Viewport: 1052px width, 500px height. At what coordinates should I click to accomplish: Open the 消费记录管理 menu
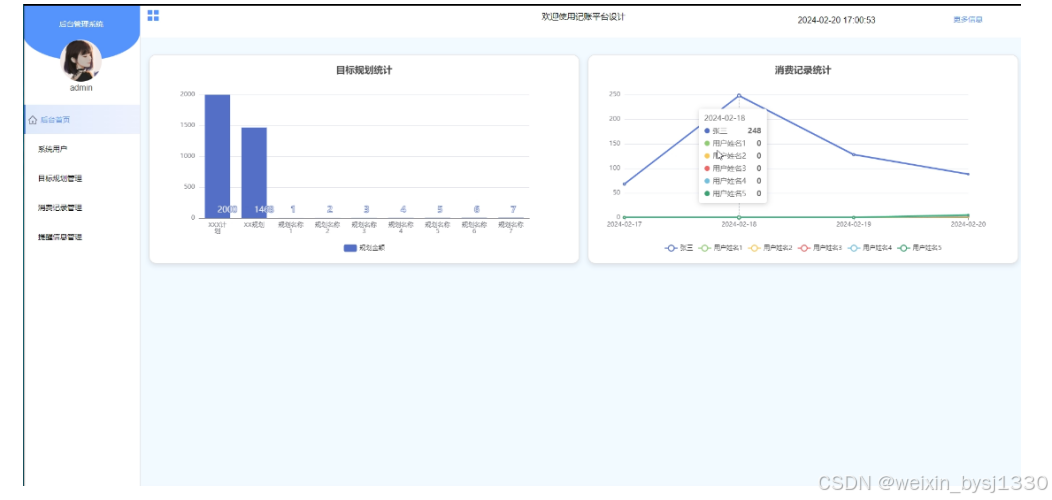coord(82,208)
